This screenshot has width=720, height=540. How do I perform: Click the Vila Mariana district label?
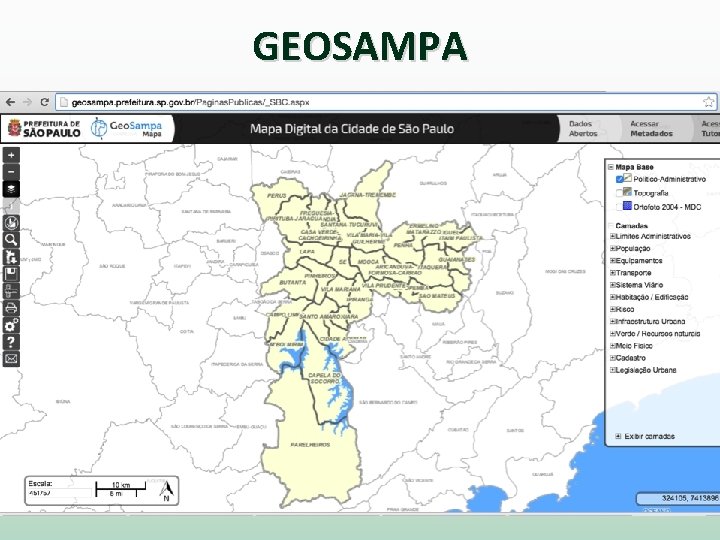tap(341, 289)
